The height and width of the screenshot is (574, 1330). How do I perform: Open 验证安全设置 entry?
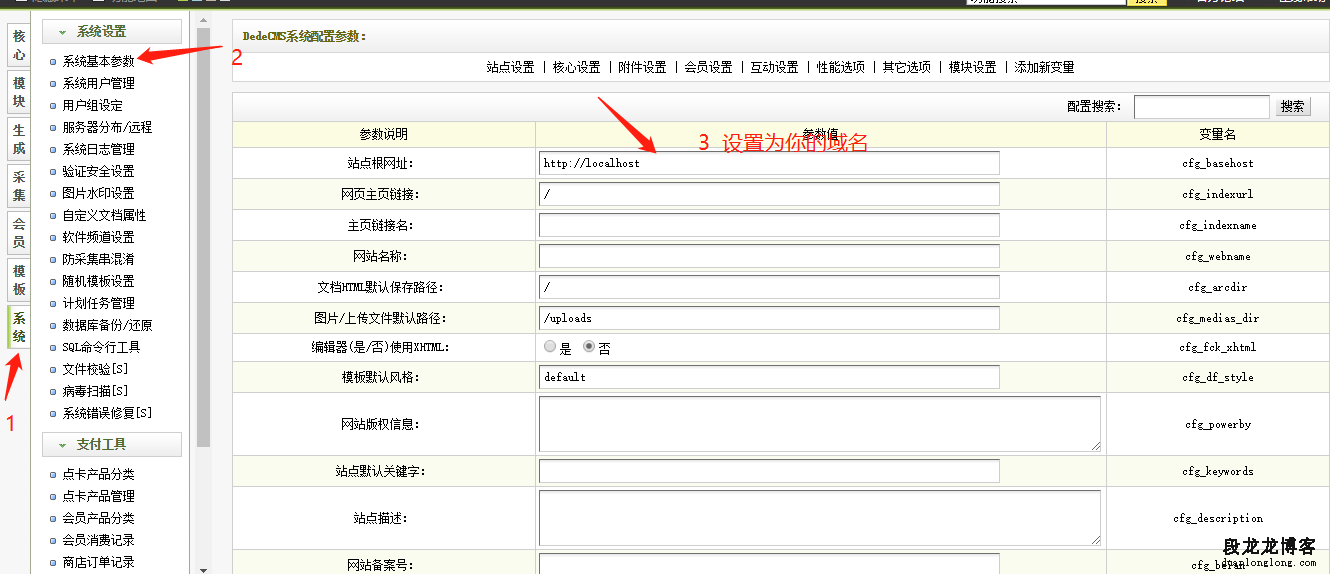pos(98,171)
